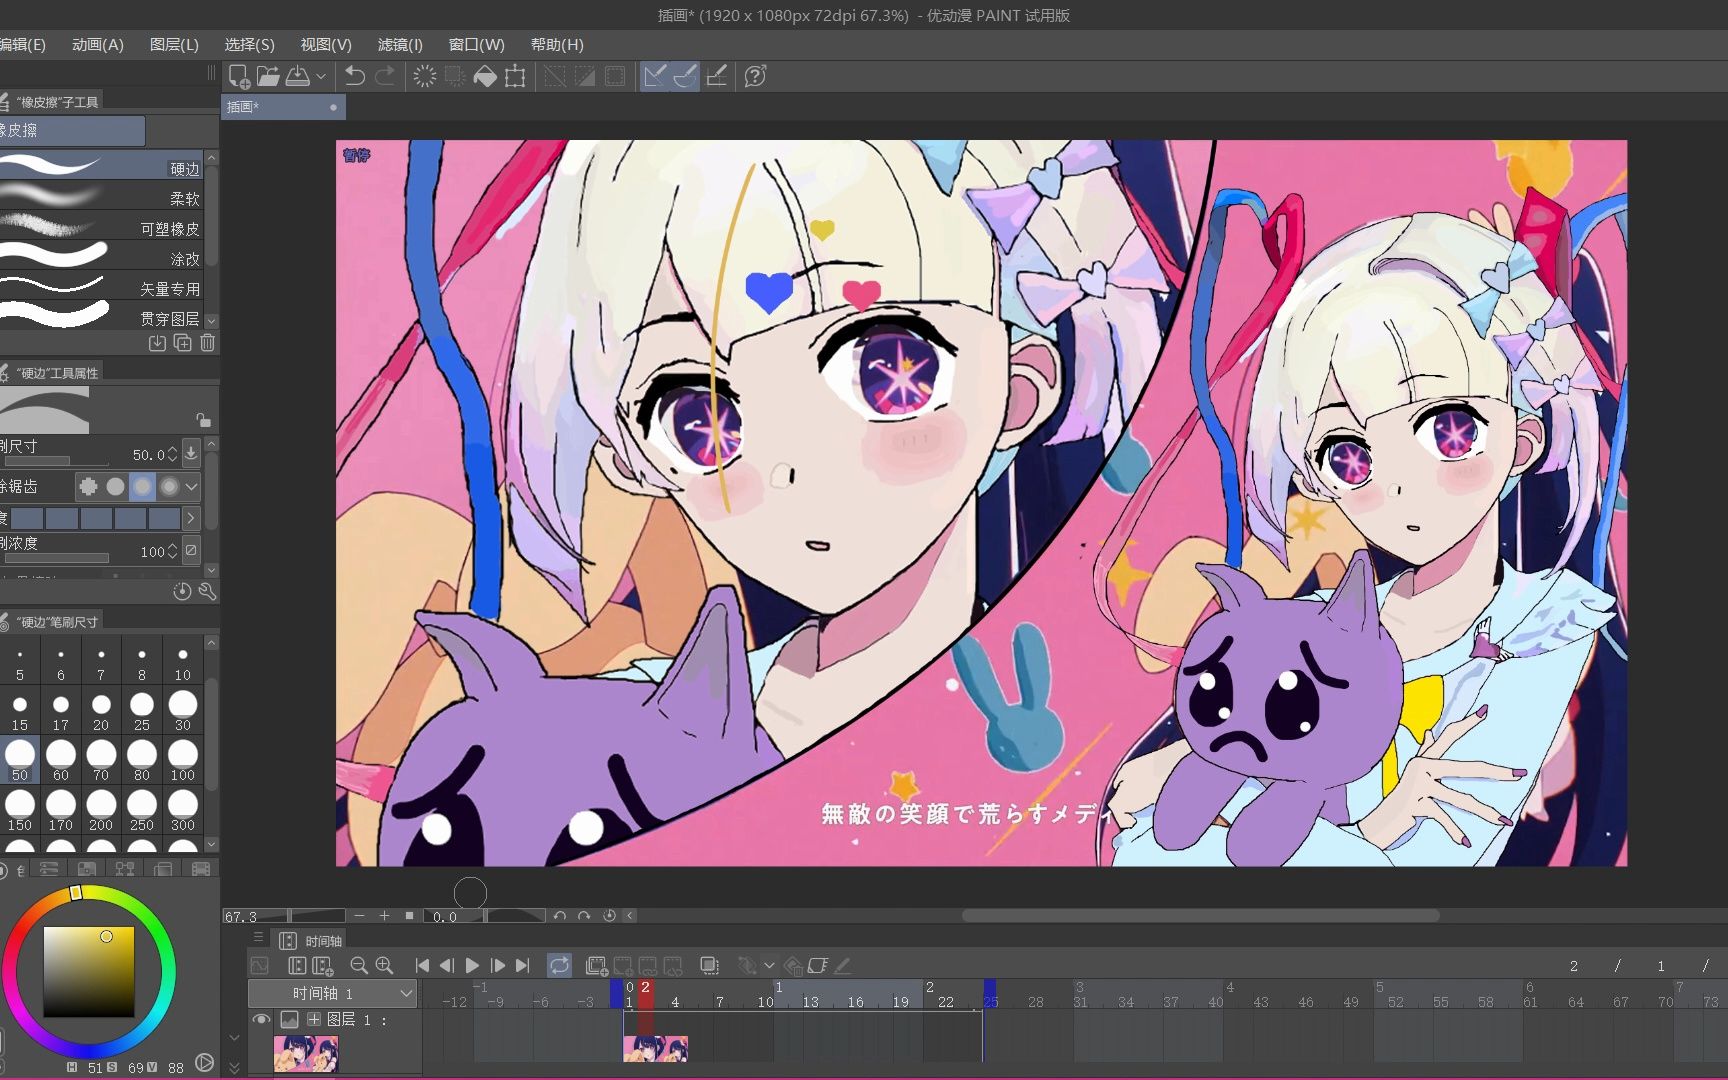Image resolution: width=1728 pixels, height=1080 pixels.
Task: Select the strongest anti-aliasing option
Action: [x=169, y=486]
